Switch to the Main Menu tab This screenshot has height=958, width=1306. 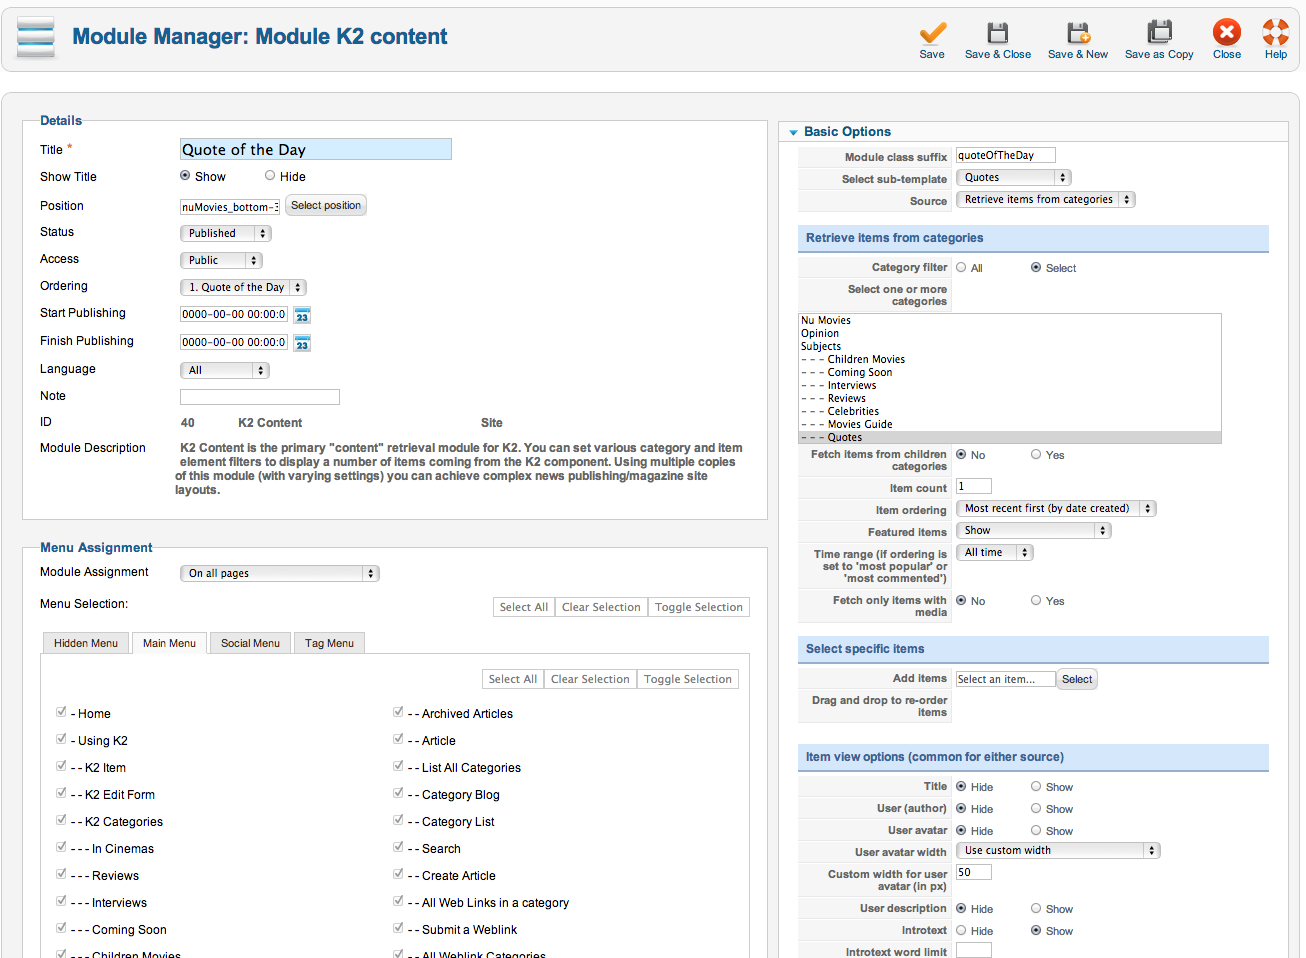169,643
